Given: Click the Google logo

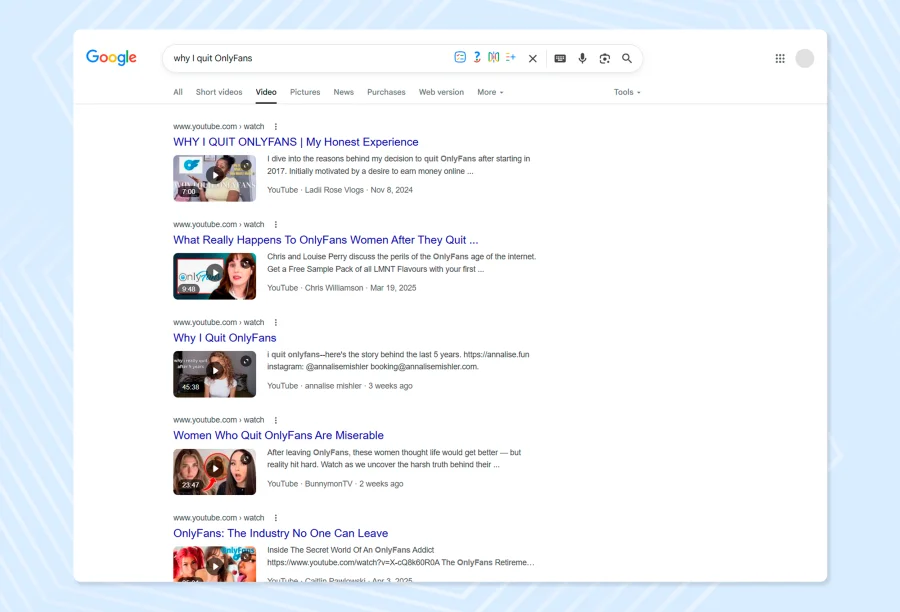Looking at the screenshot, I should point(111,58).
